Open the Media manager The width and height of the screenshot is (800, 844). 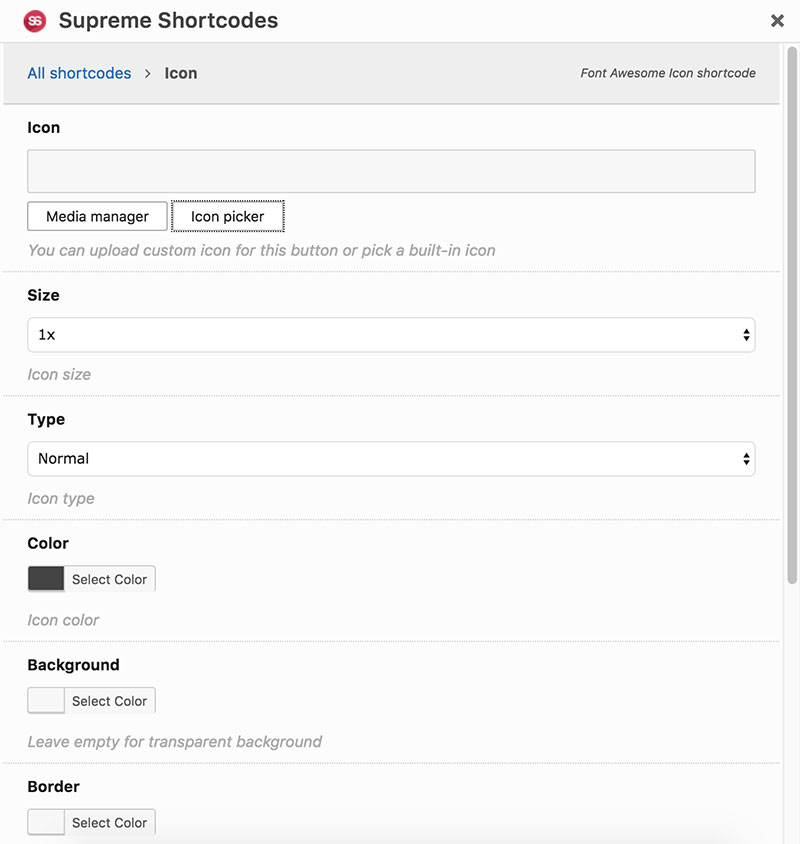click(x=97, y=216)
